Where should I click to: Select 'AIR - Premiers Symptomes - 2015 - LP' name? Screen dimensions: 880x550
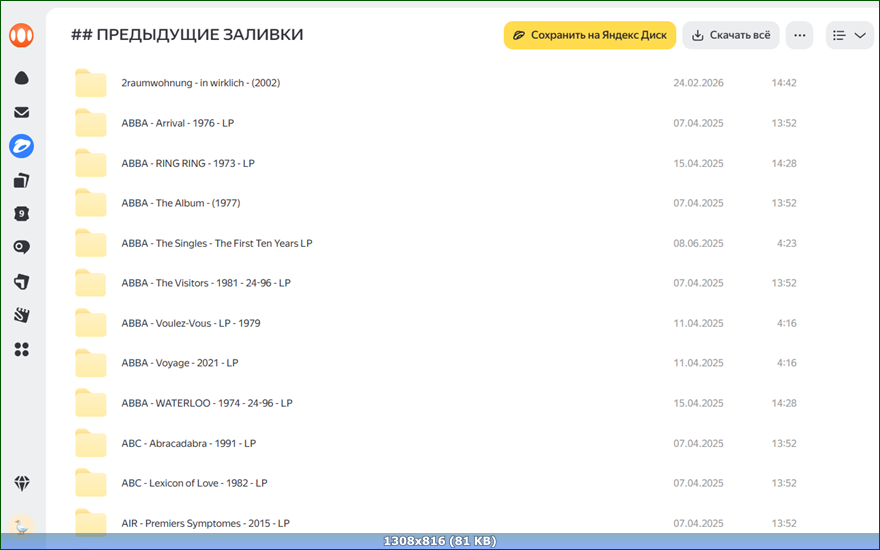click(205, 524)
